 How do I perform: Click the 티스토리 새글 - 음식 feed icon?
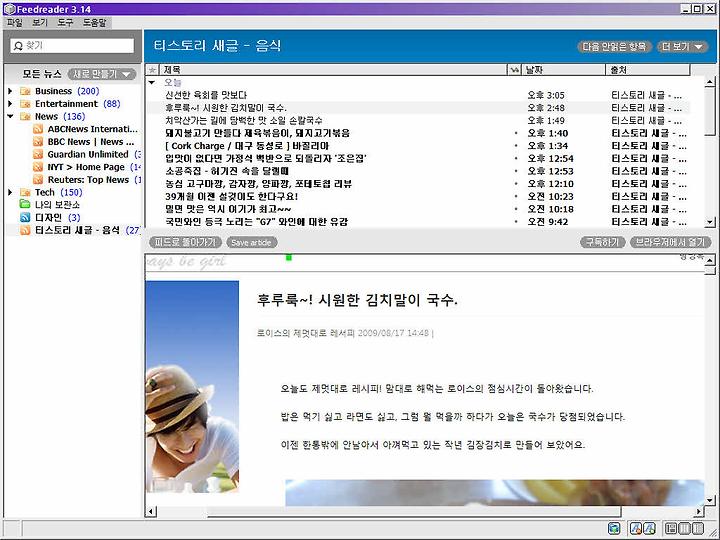pyautogui.click(x=26, y=230)
